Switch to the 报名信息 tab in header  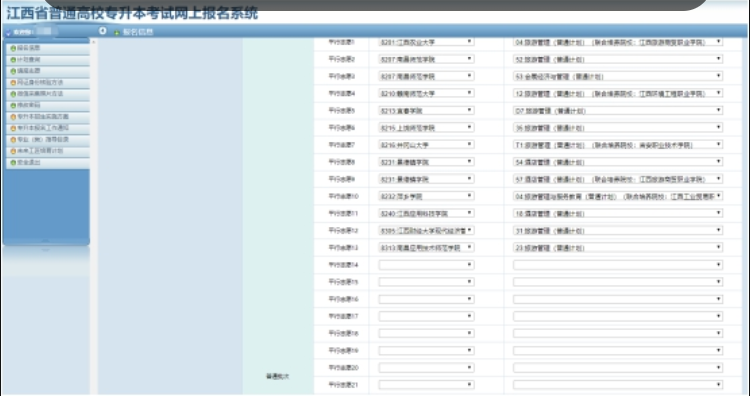[138, 32]
